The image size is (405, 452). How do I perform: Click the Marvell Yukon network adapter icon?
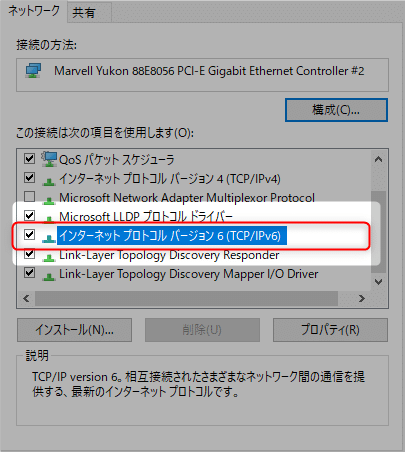point(33,71)
